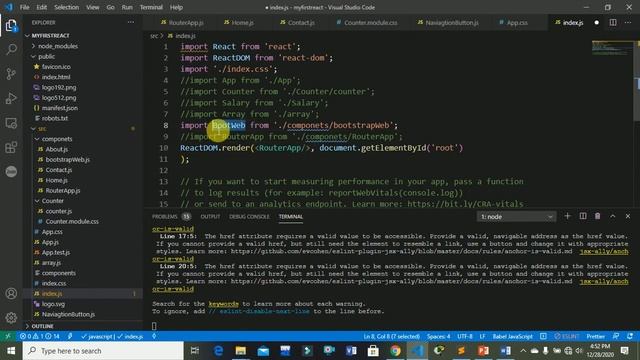
Task: Open Google Chrome from taskbar
Action: (x=395, y=351)
